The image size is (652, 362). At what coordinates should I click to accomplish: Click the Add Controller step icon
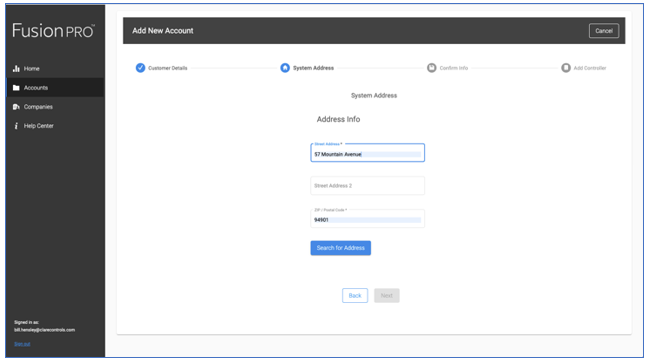pos(566,68)
